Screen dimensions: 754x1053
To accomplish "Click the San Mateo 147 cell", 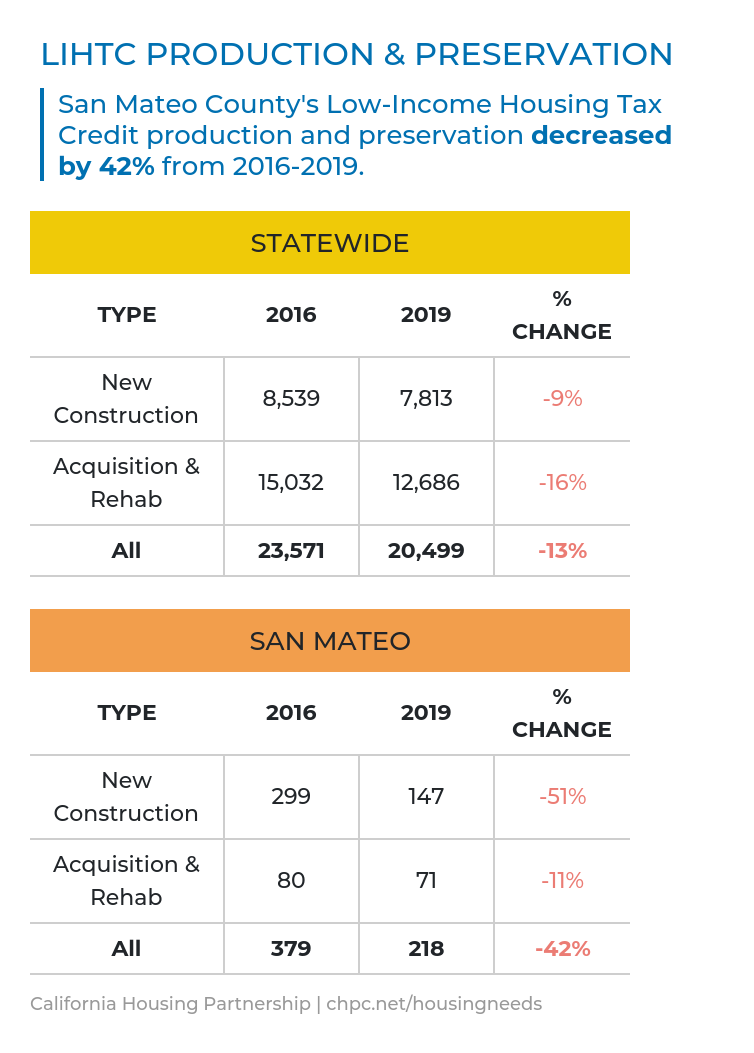I will pyautogui.click(x=426, y=797).
